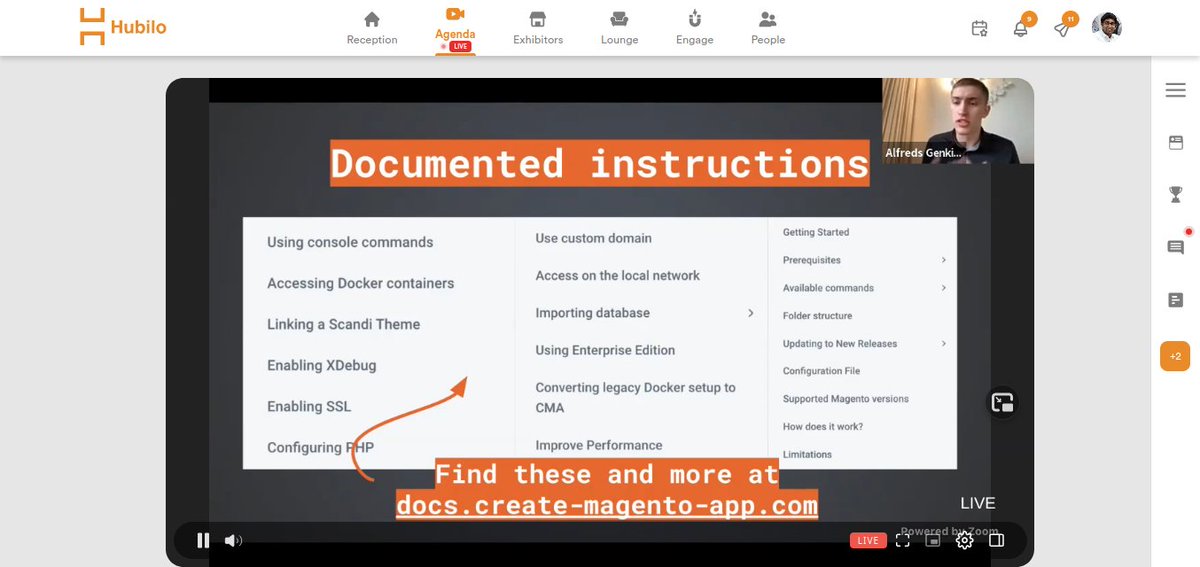Open the Lounge tab
Image resolution: width=1200 pixels, height=567 pixels.
[x=619, y=28]
